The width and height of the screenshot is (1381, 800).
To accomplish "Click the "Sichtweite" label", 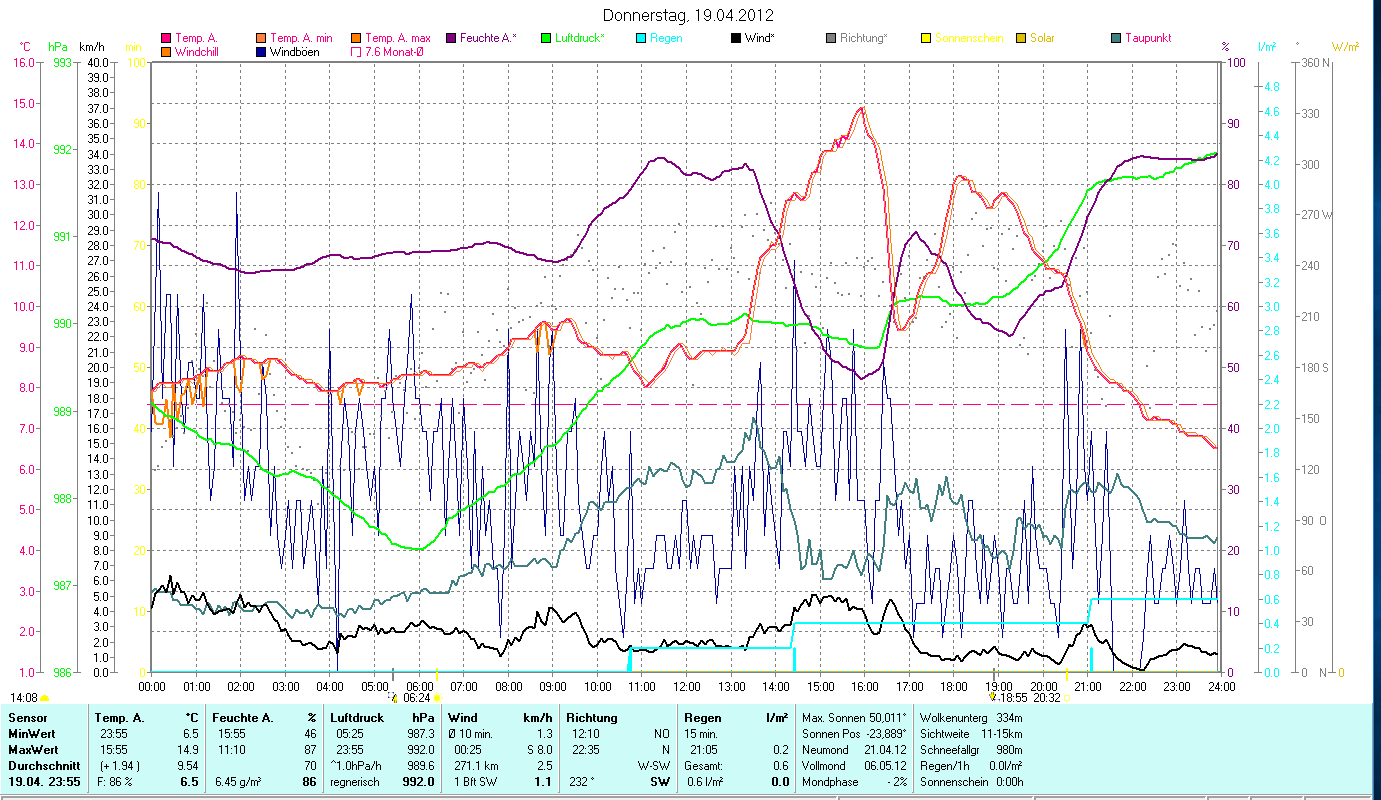I will tap(943, 734).
